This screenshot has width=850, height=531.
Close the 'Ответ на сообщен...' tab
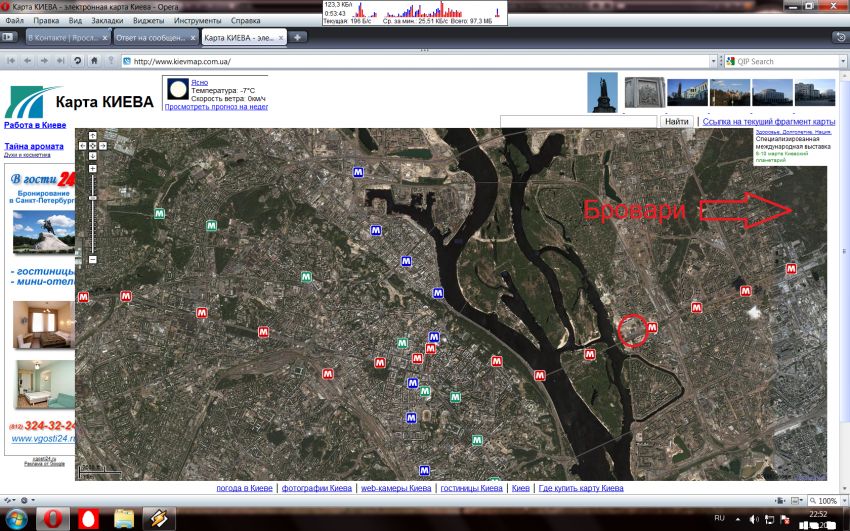pyautogui.click(x=193, y=38)
